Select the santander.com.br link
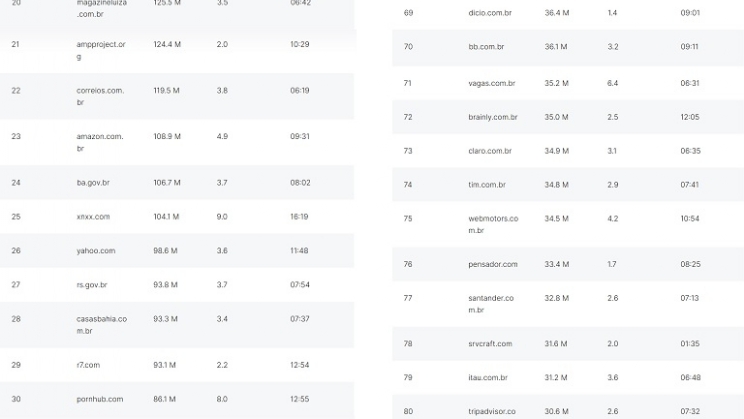This screenshot has height=419, width=744. (x=491, y=303)
